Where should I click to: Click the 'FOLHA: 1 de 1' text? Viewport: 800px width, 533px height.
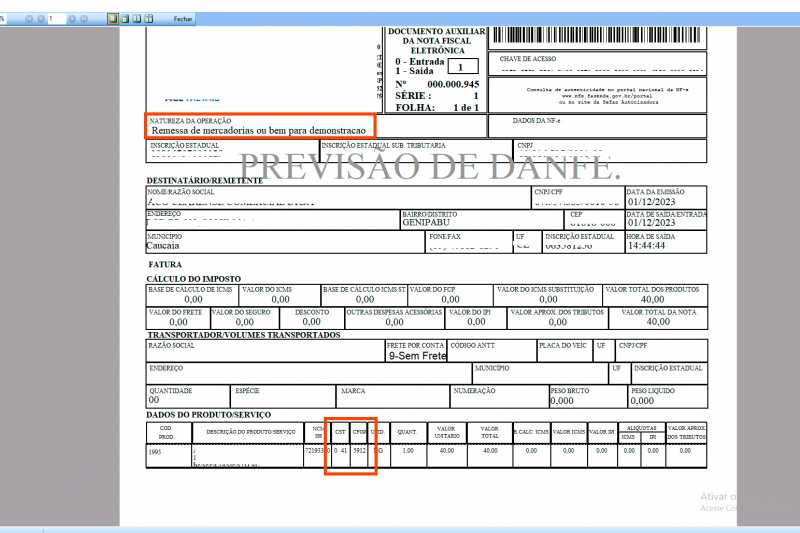click(437, 108)
